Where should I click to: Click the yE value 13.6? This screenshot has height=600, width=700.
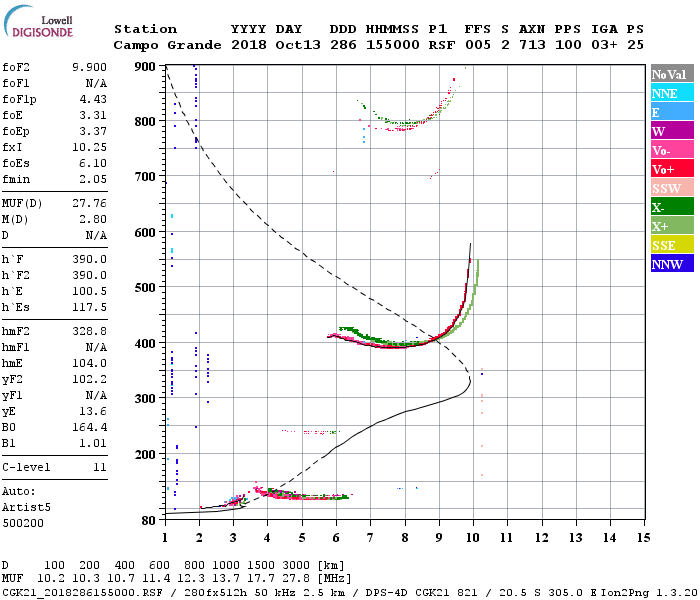[93, 412]
